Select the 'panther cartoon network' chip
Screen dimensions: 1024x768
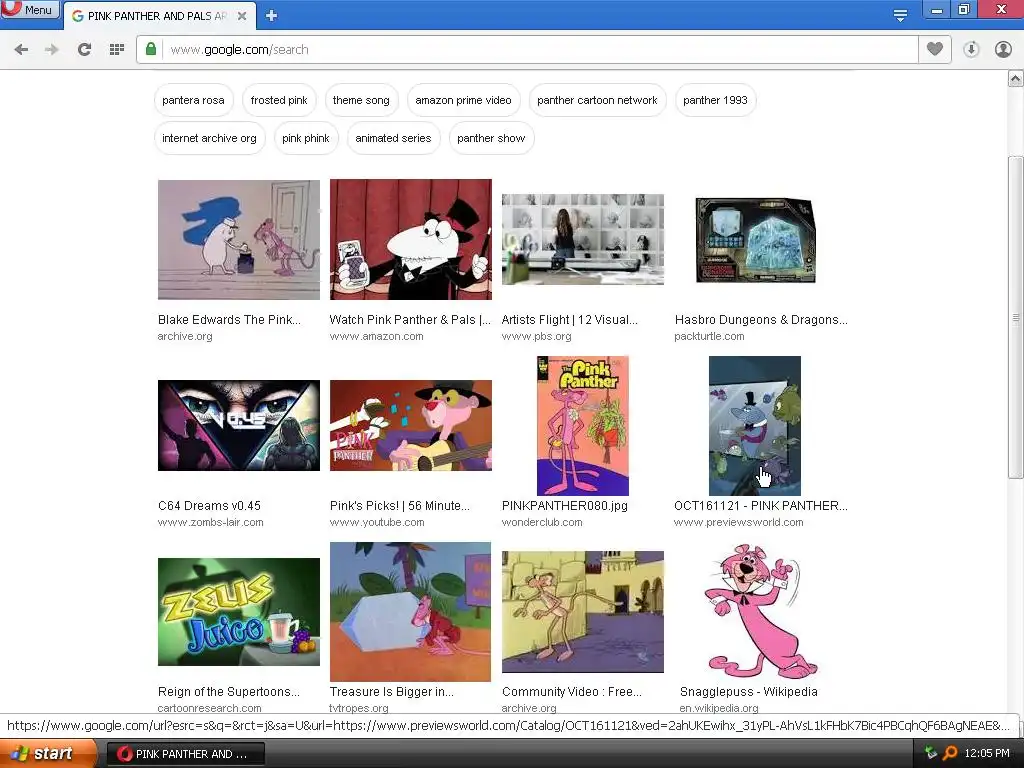(x=597, y=100)
